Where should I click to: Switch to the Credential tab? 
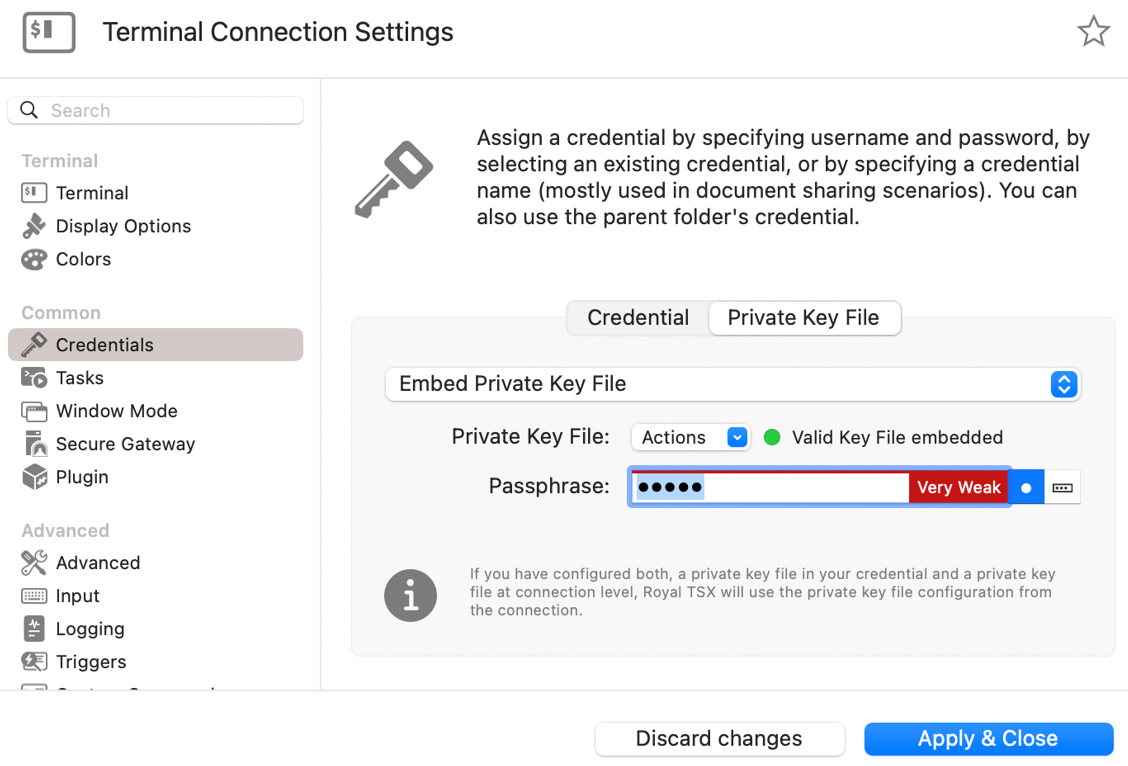point(638,318)
